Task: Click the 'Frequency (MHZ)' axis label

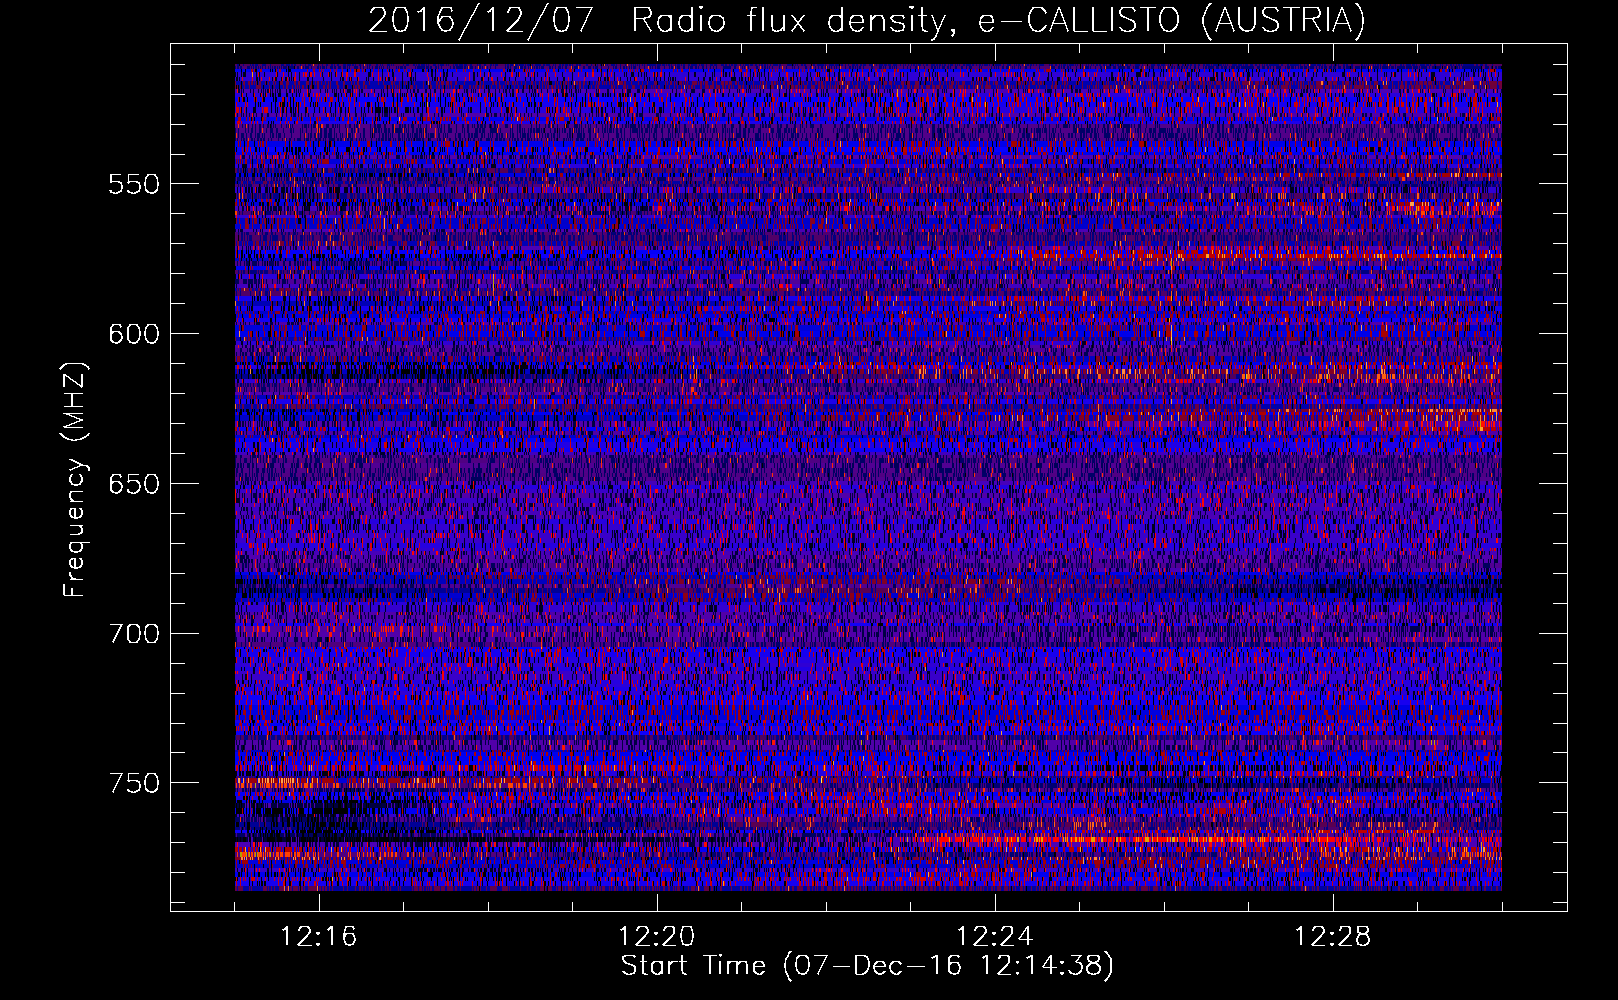Action: pyautogui.click(x=75, y=480)
